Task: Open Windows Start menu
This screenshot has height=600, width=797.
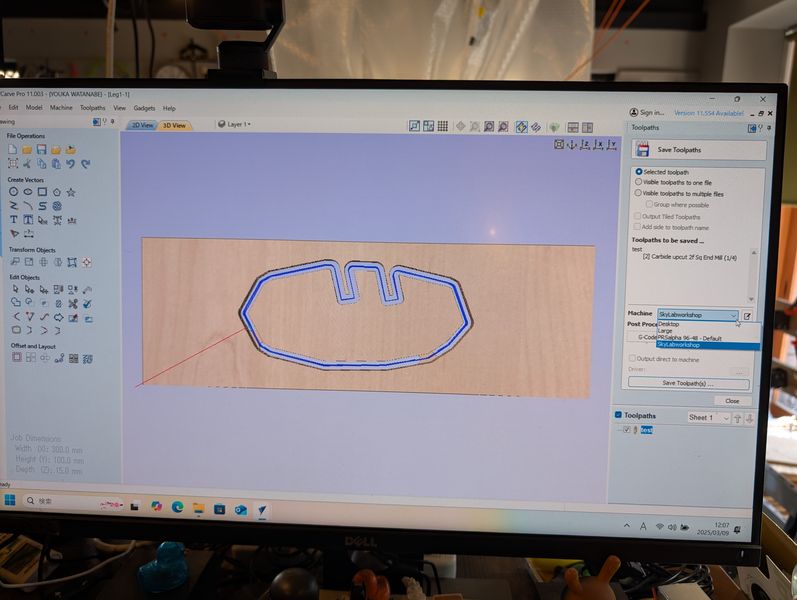Action: pyautogui.click(x=10, y=500)
